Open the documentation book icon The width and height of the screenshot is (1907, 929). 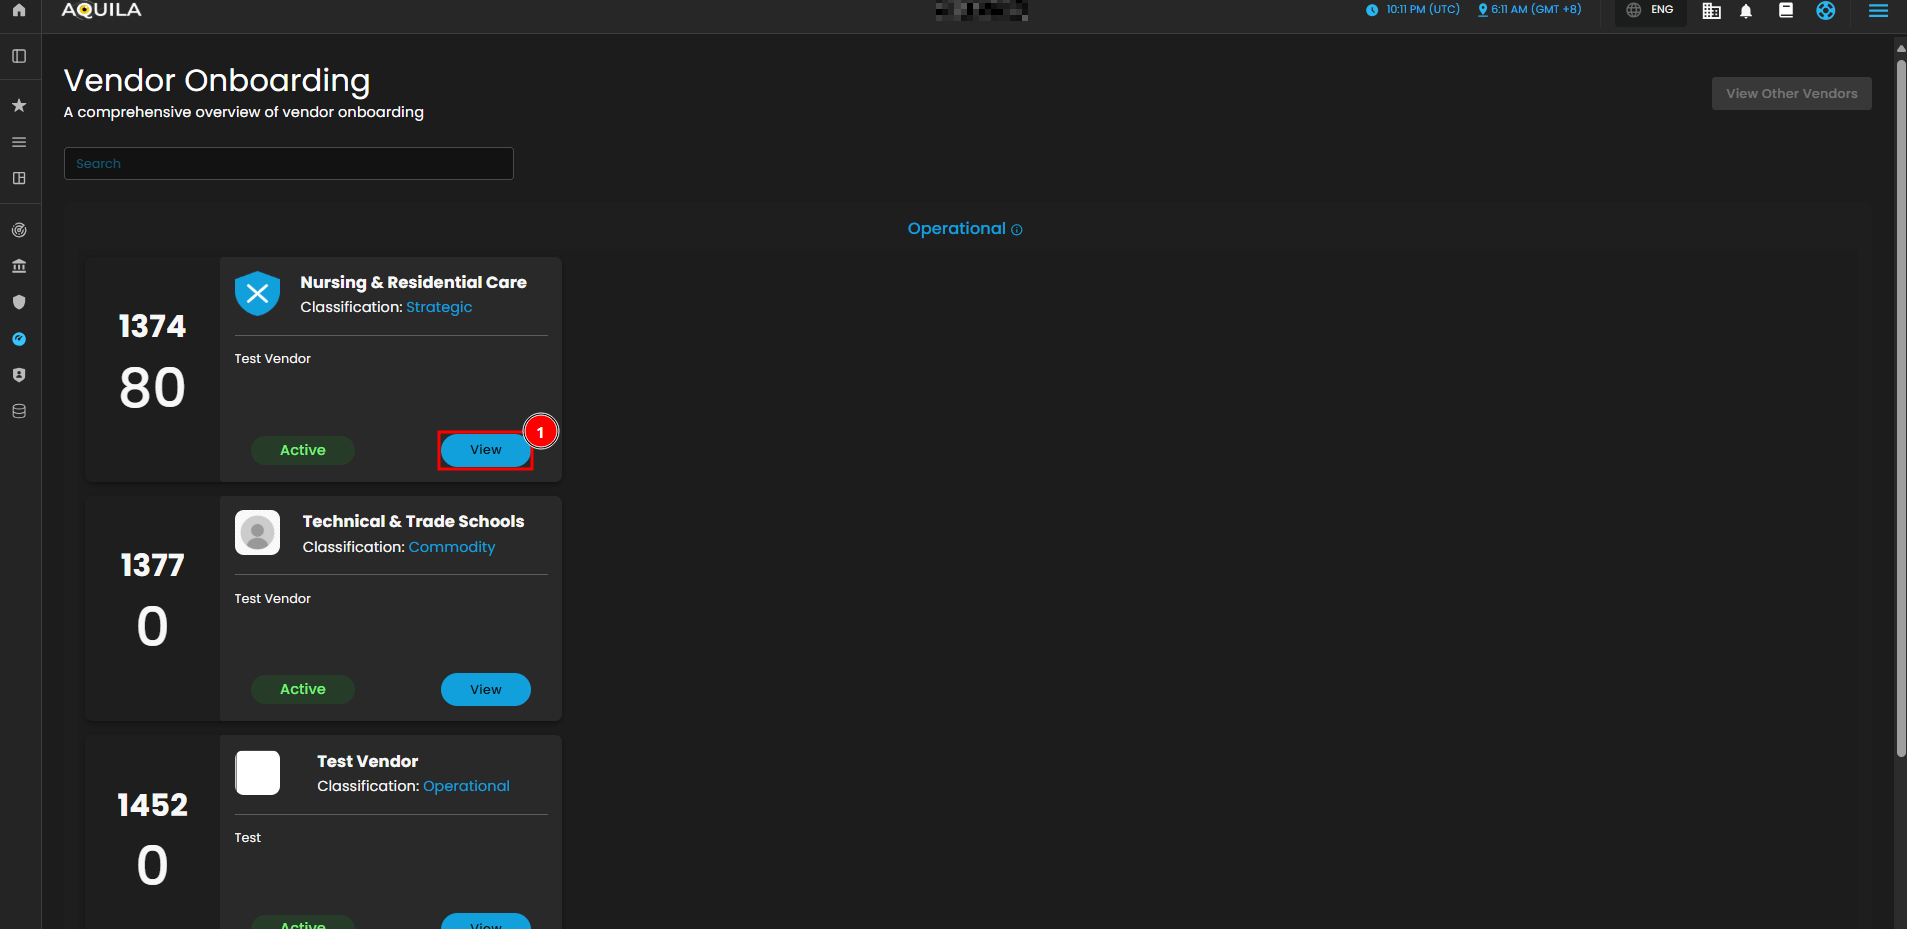(x=1786, y=11)
